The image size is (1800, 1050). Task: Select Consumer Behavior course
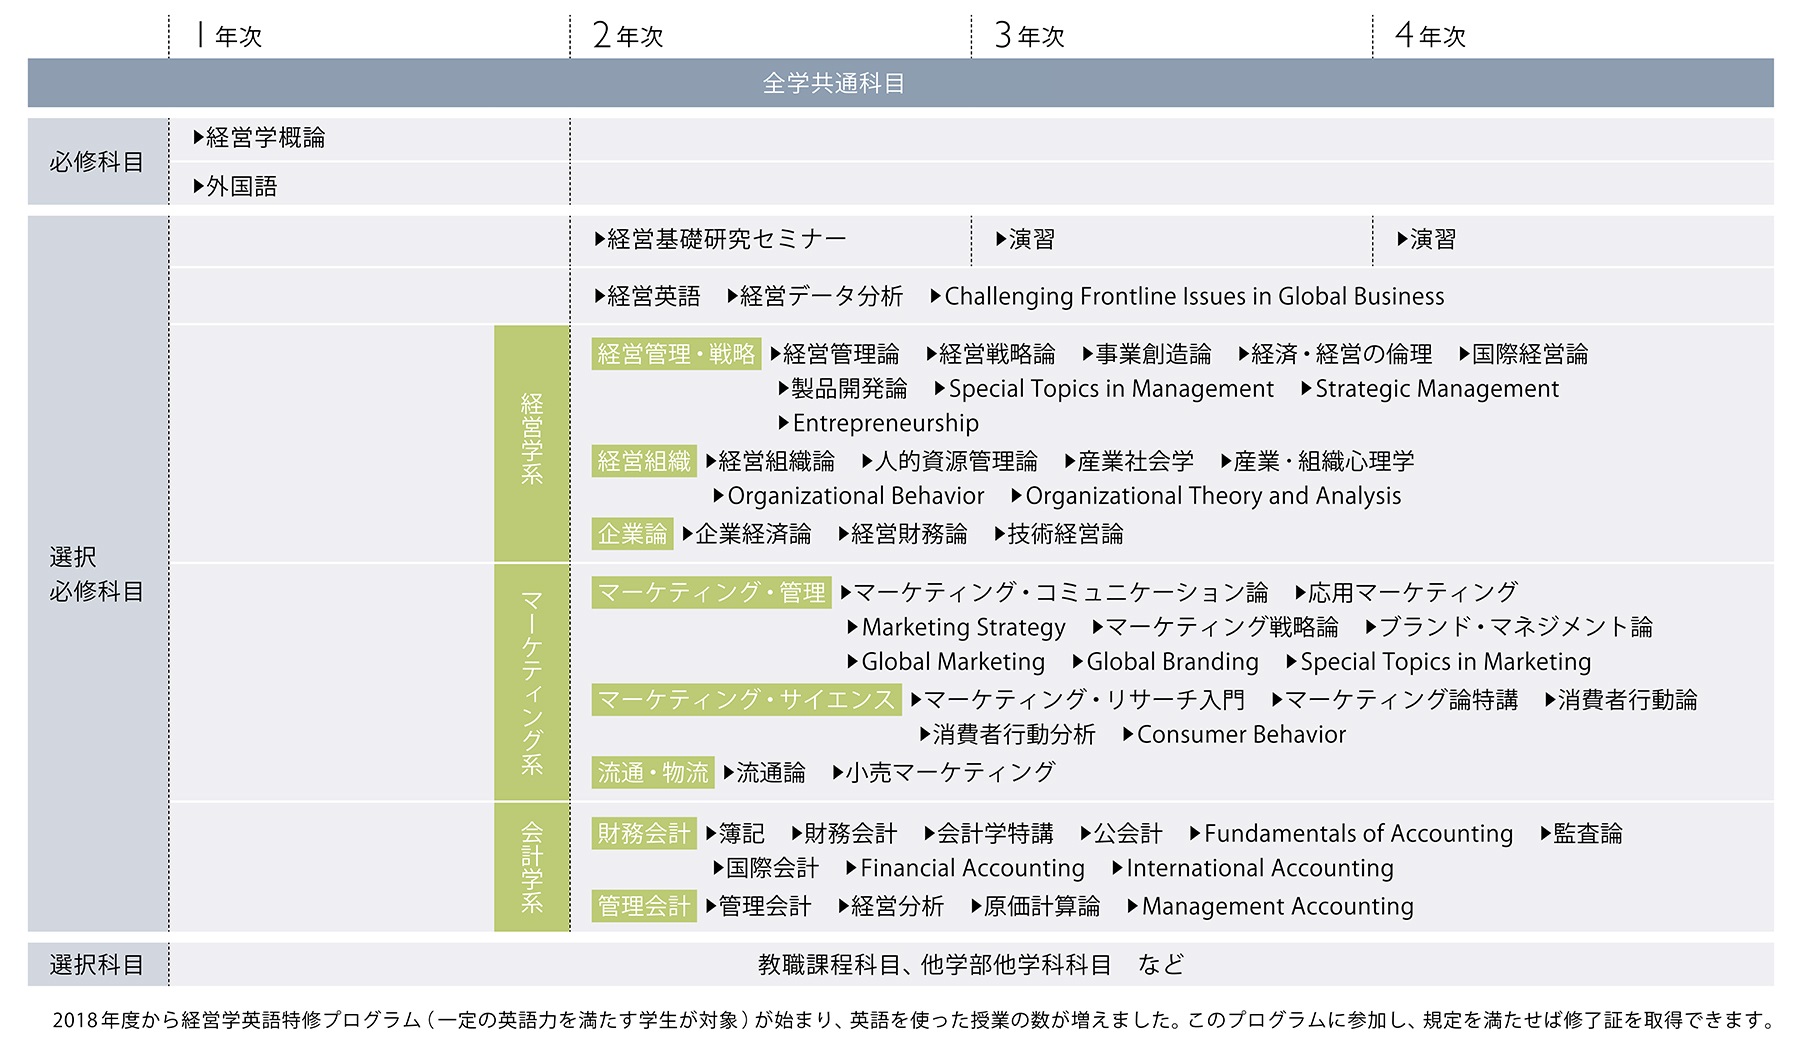coord(1235,735)
